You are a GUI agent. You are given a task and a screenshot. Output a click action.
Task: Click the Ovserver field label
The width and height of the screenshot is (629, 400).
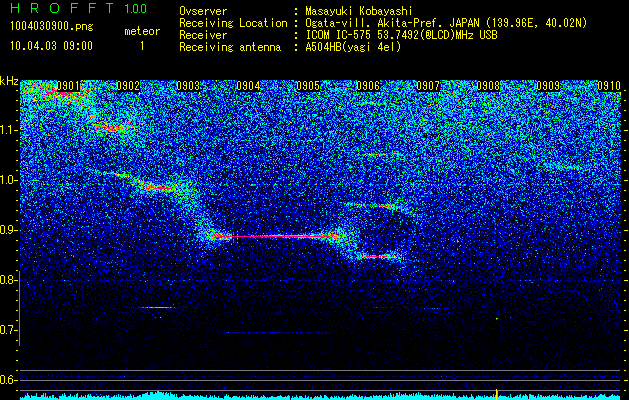pos(203,11)
